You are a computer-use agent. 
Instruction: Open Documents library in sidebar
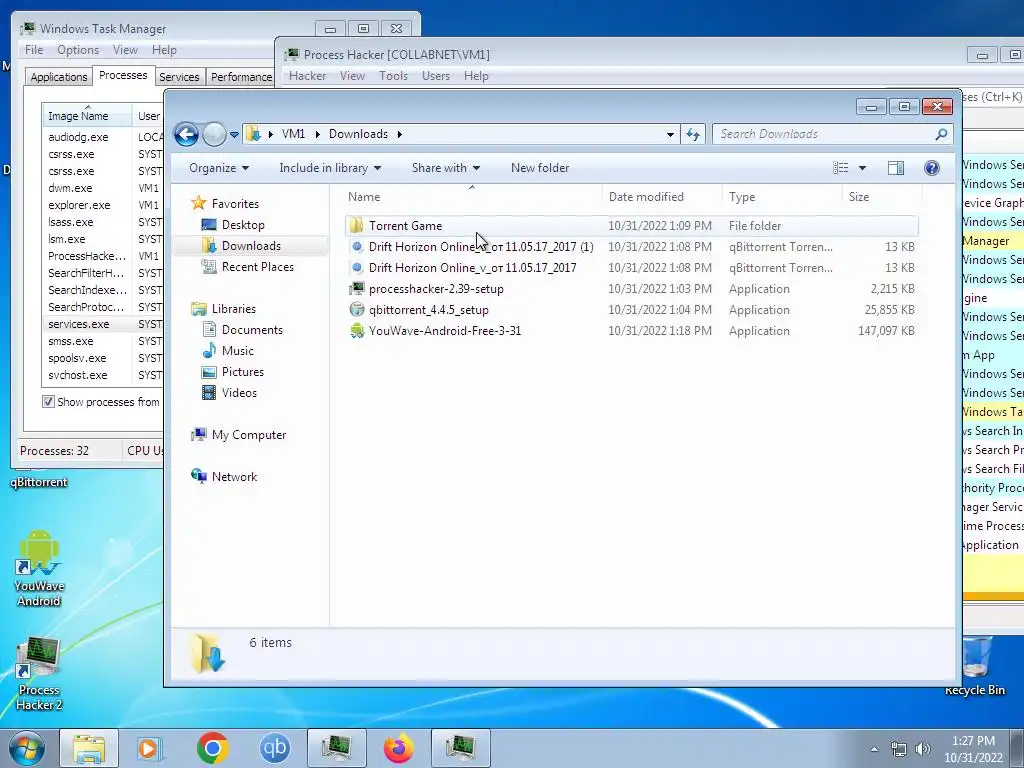tap(251, 330)
